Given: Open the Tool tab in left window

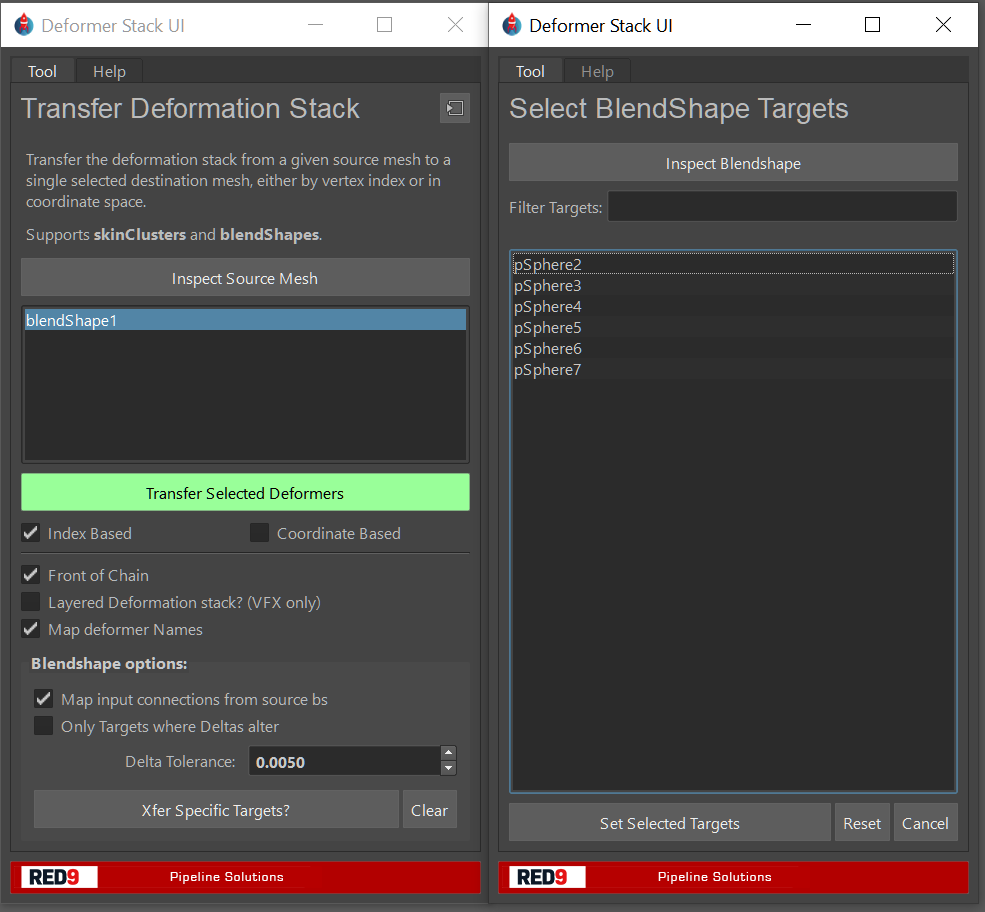Looking at the screenshot, I should tap(42, 72).
